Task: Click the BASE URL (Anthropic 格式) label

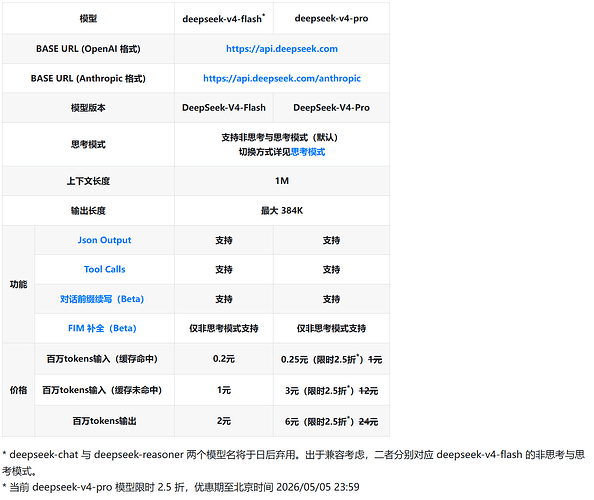Action: (x=88, y=78)
